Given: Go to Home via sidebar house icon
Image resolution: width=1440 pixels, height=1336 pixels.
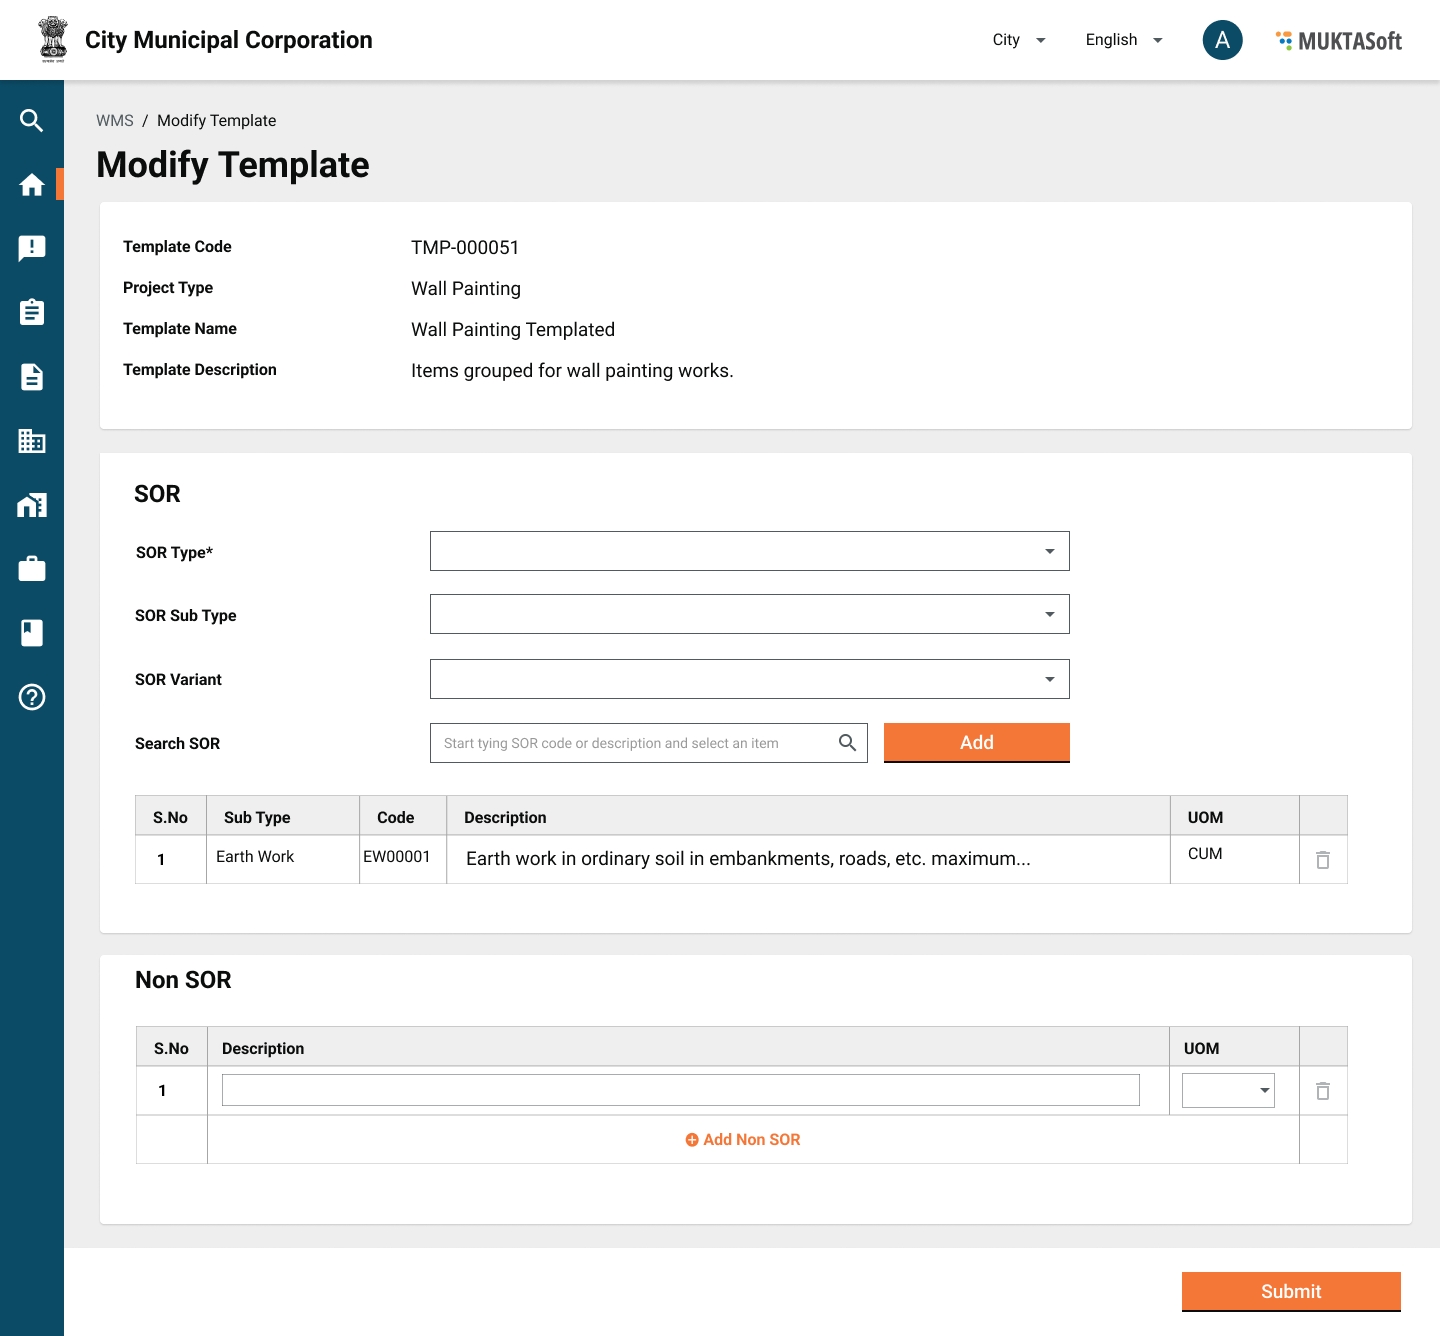Looking at the screenshot, I should [x=32, y=185].
